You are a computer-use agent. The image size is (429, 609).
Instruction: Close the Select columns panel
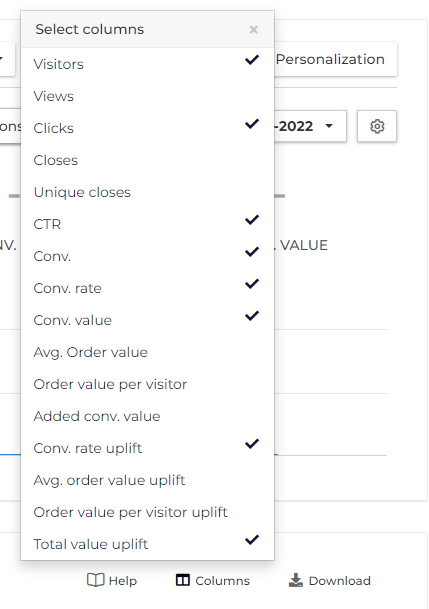254,30
